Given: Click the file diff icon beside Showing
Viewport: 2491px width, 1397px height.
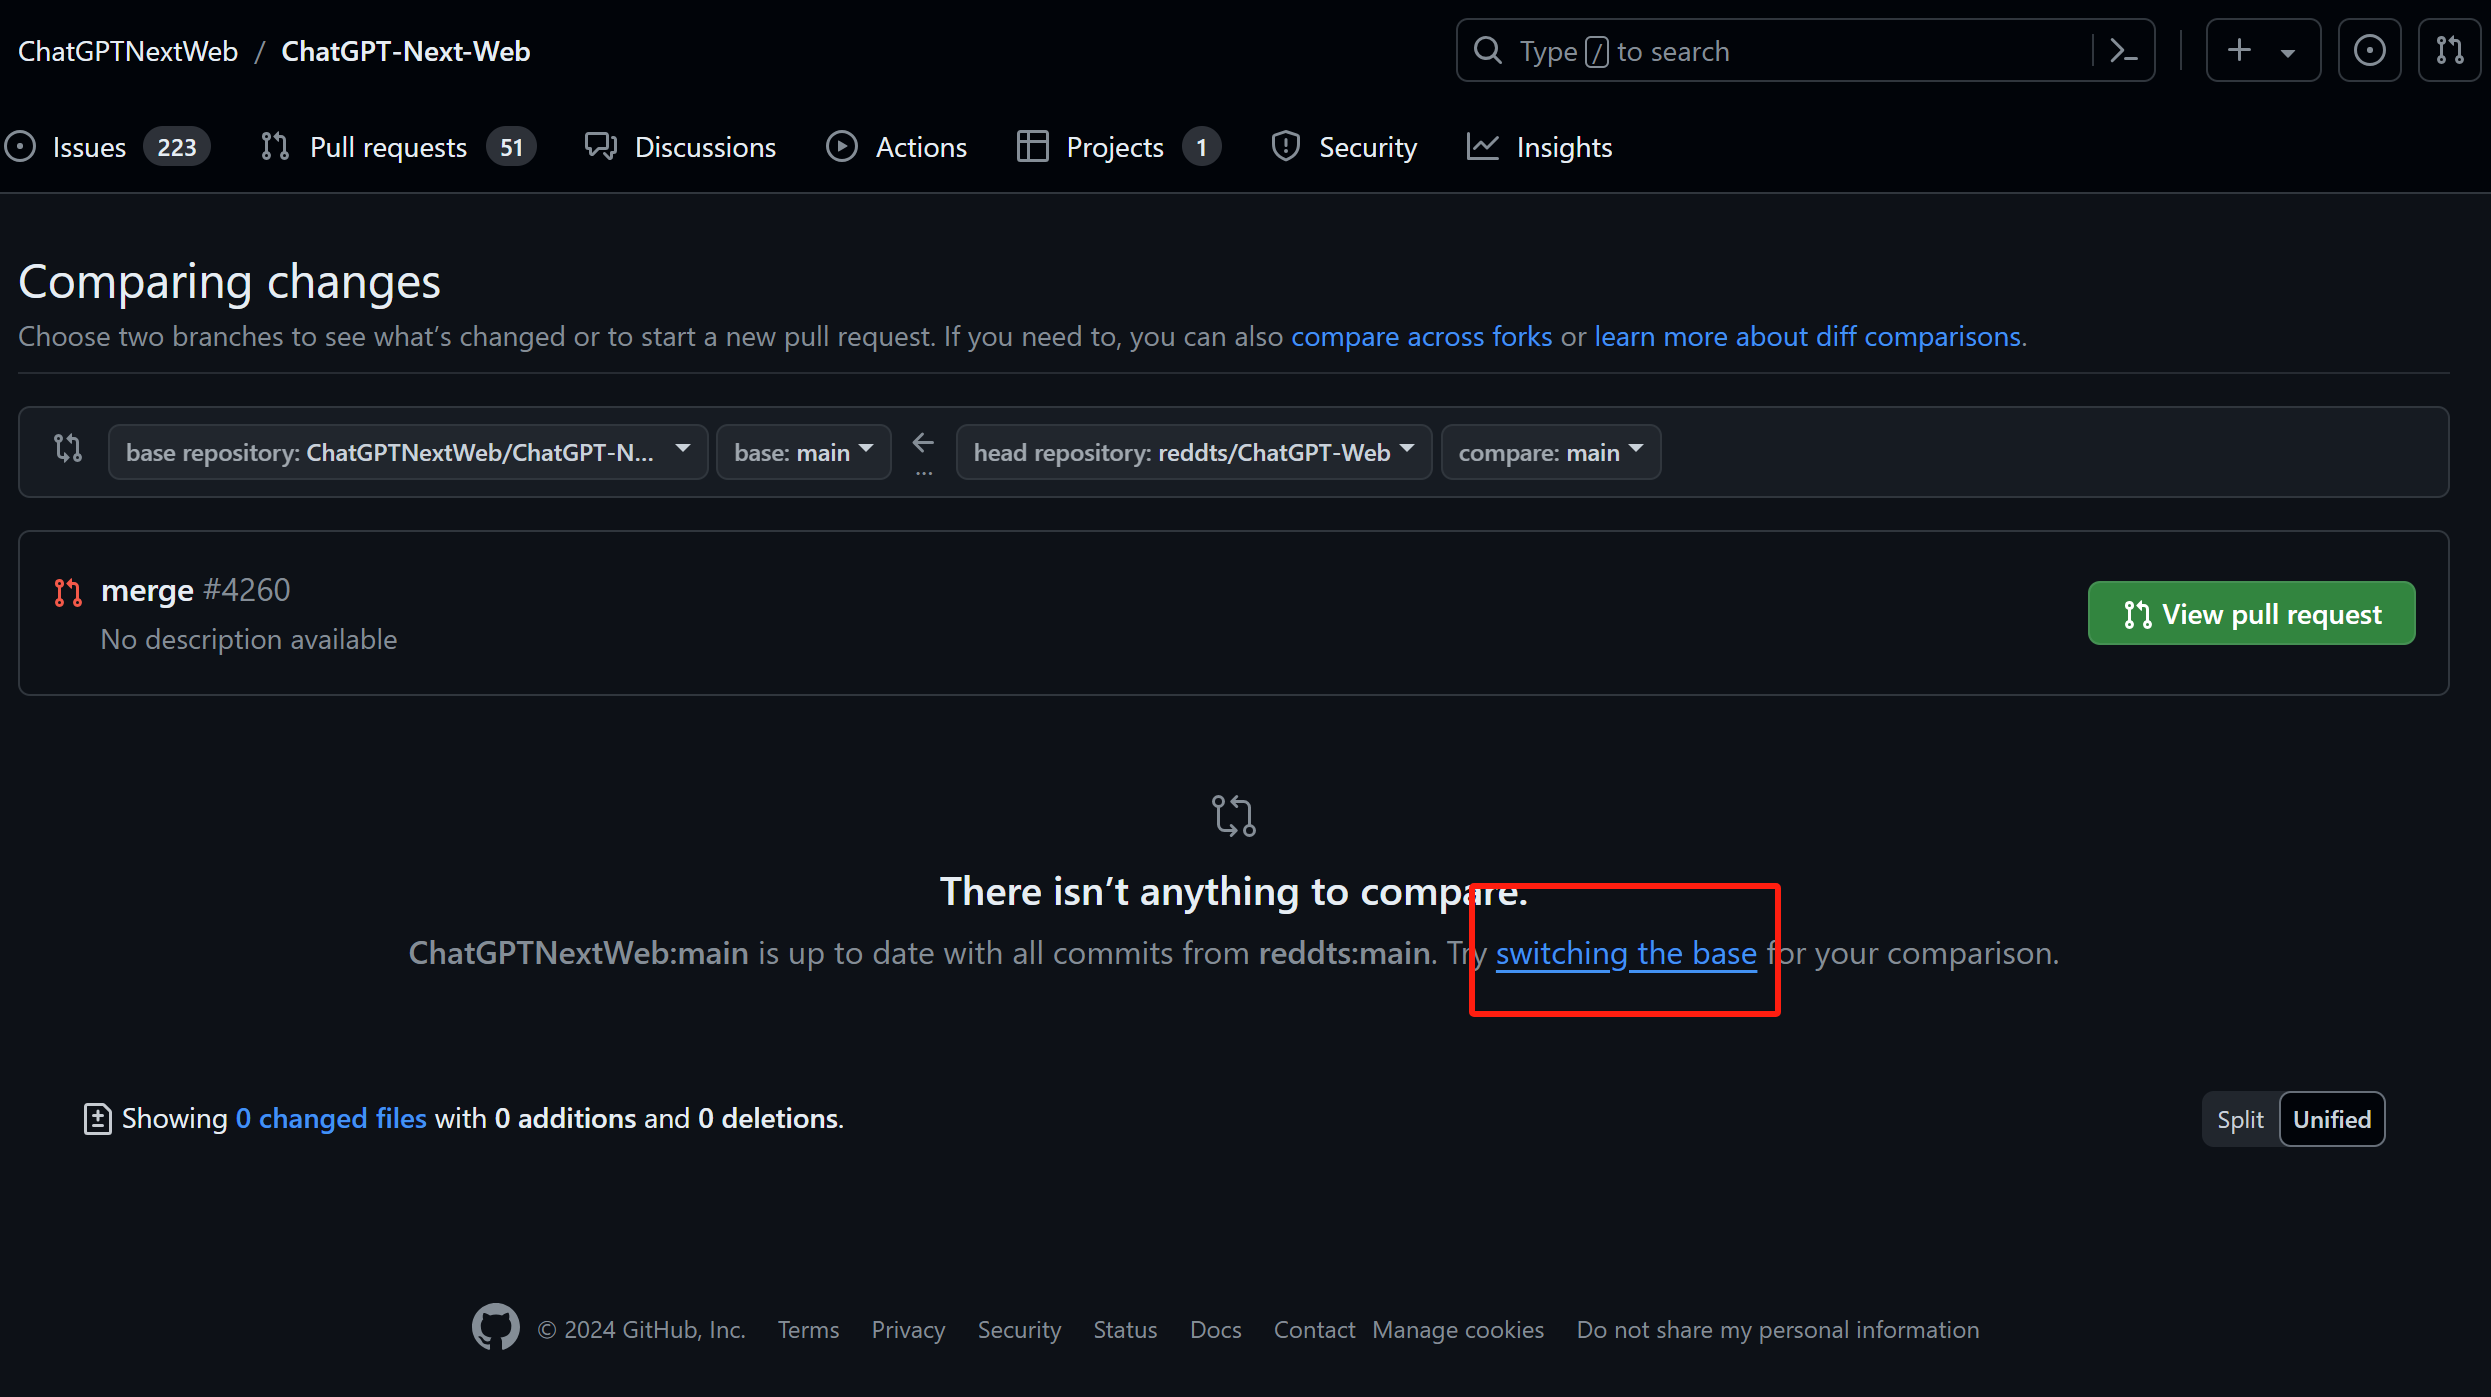Looking at the screenshot, I should pos(97,1118).
